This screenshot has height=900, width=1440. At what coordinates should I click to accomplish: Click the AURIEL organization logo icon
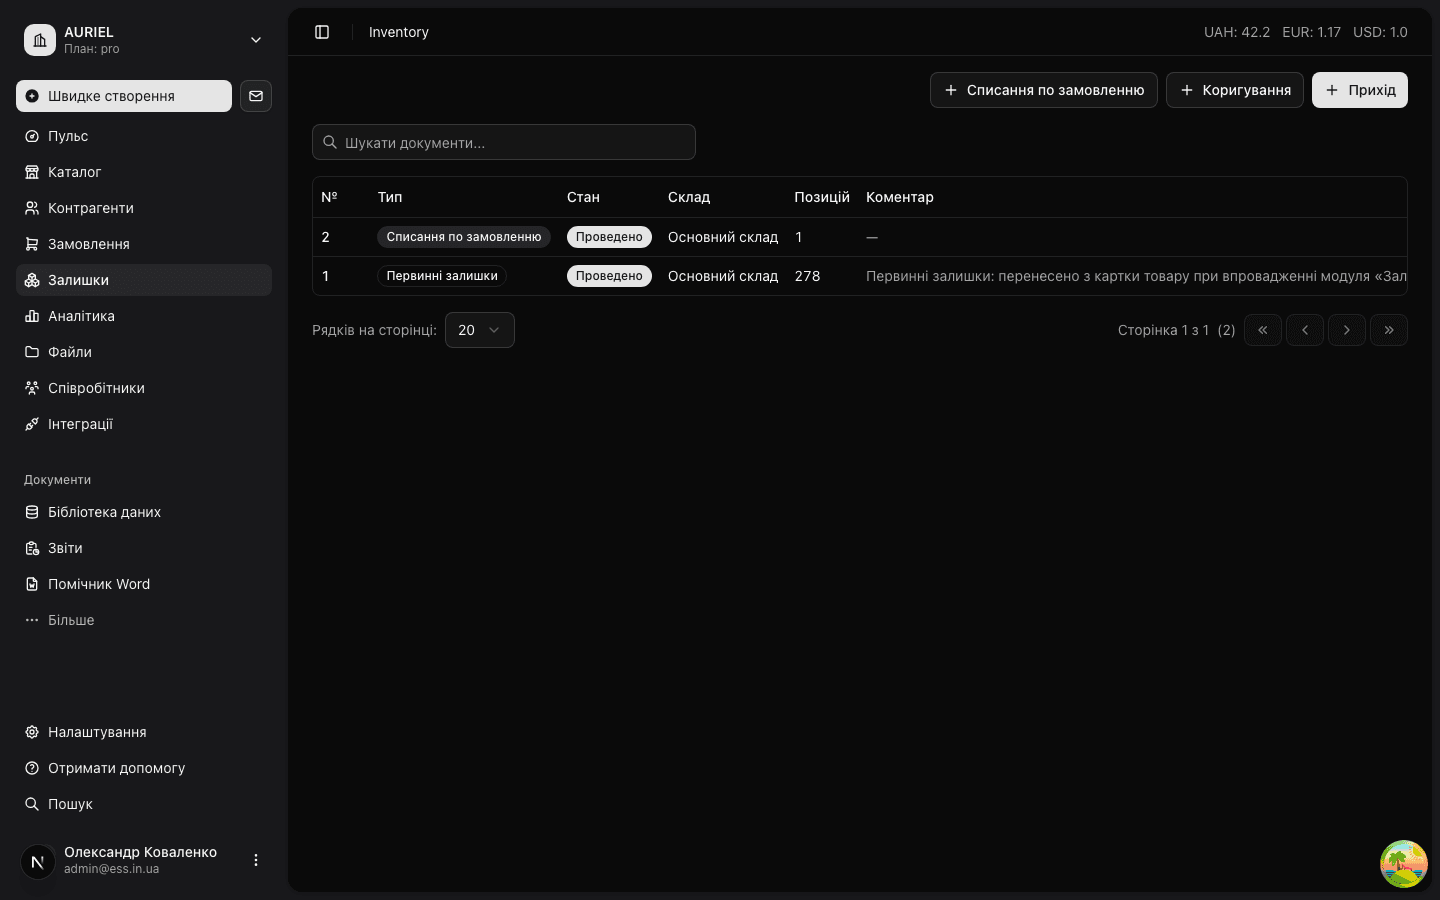point(40,40)
